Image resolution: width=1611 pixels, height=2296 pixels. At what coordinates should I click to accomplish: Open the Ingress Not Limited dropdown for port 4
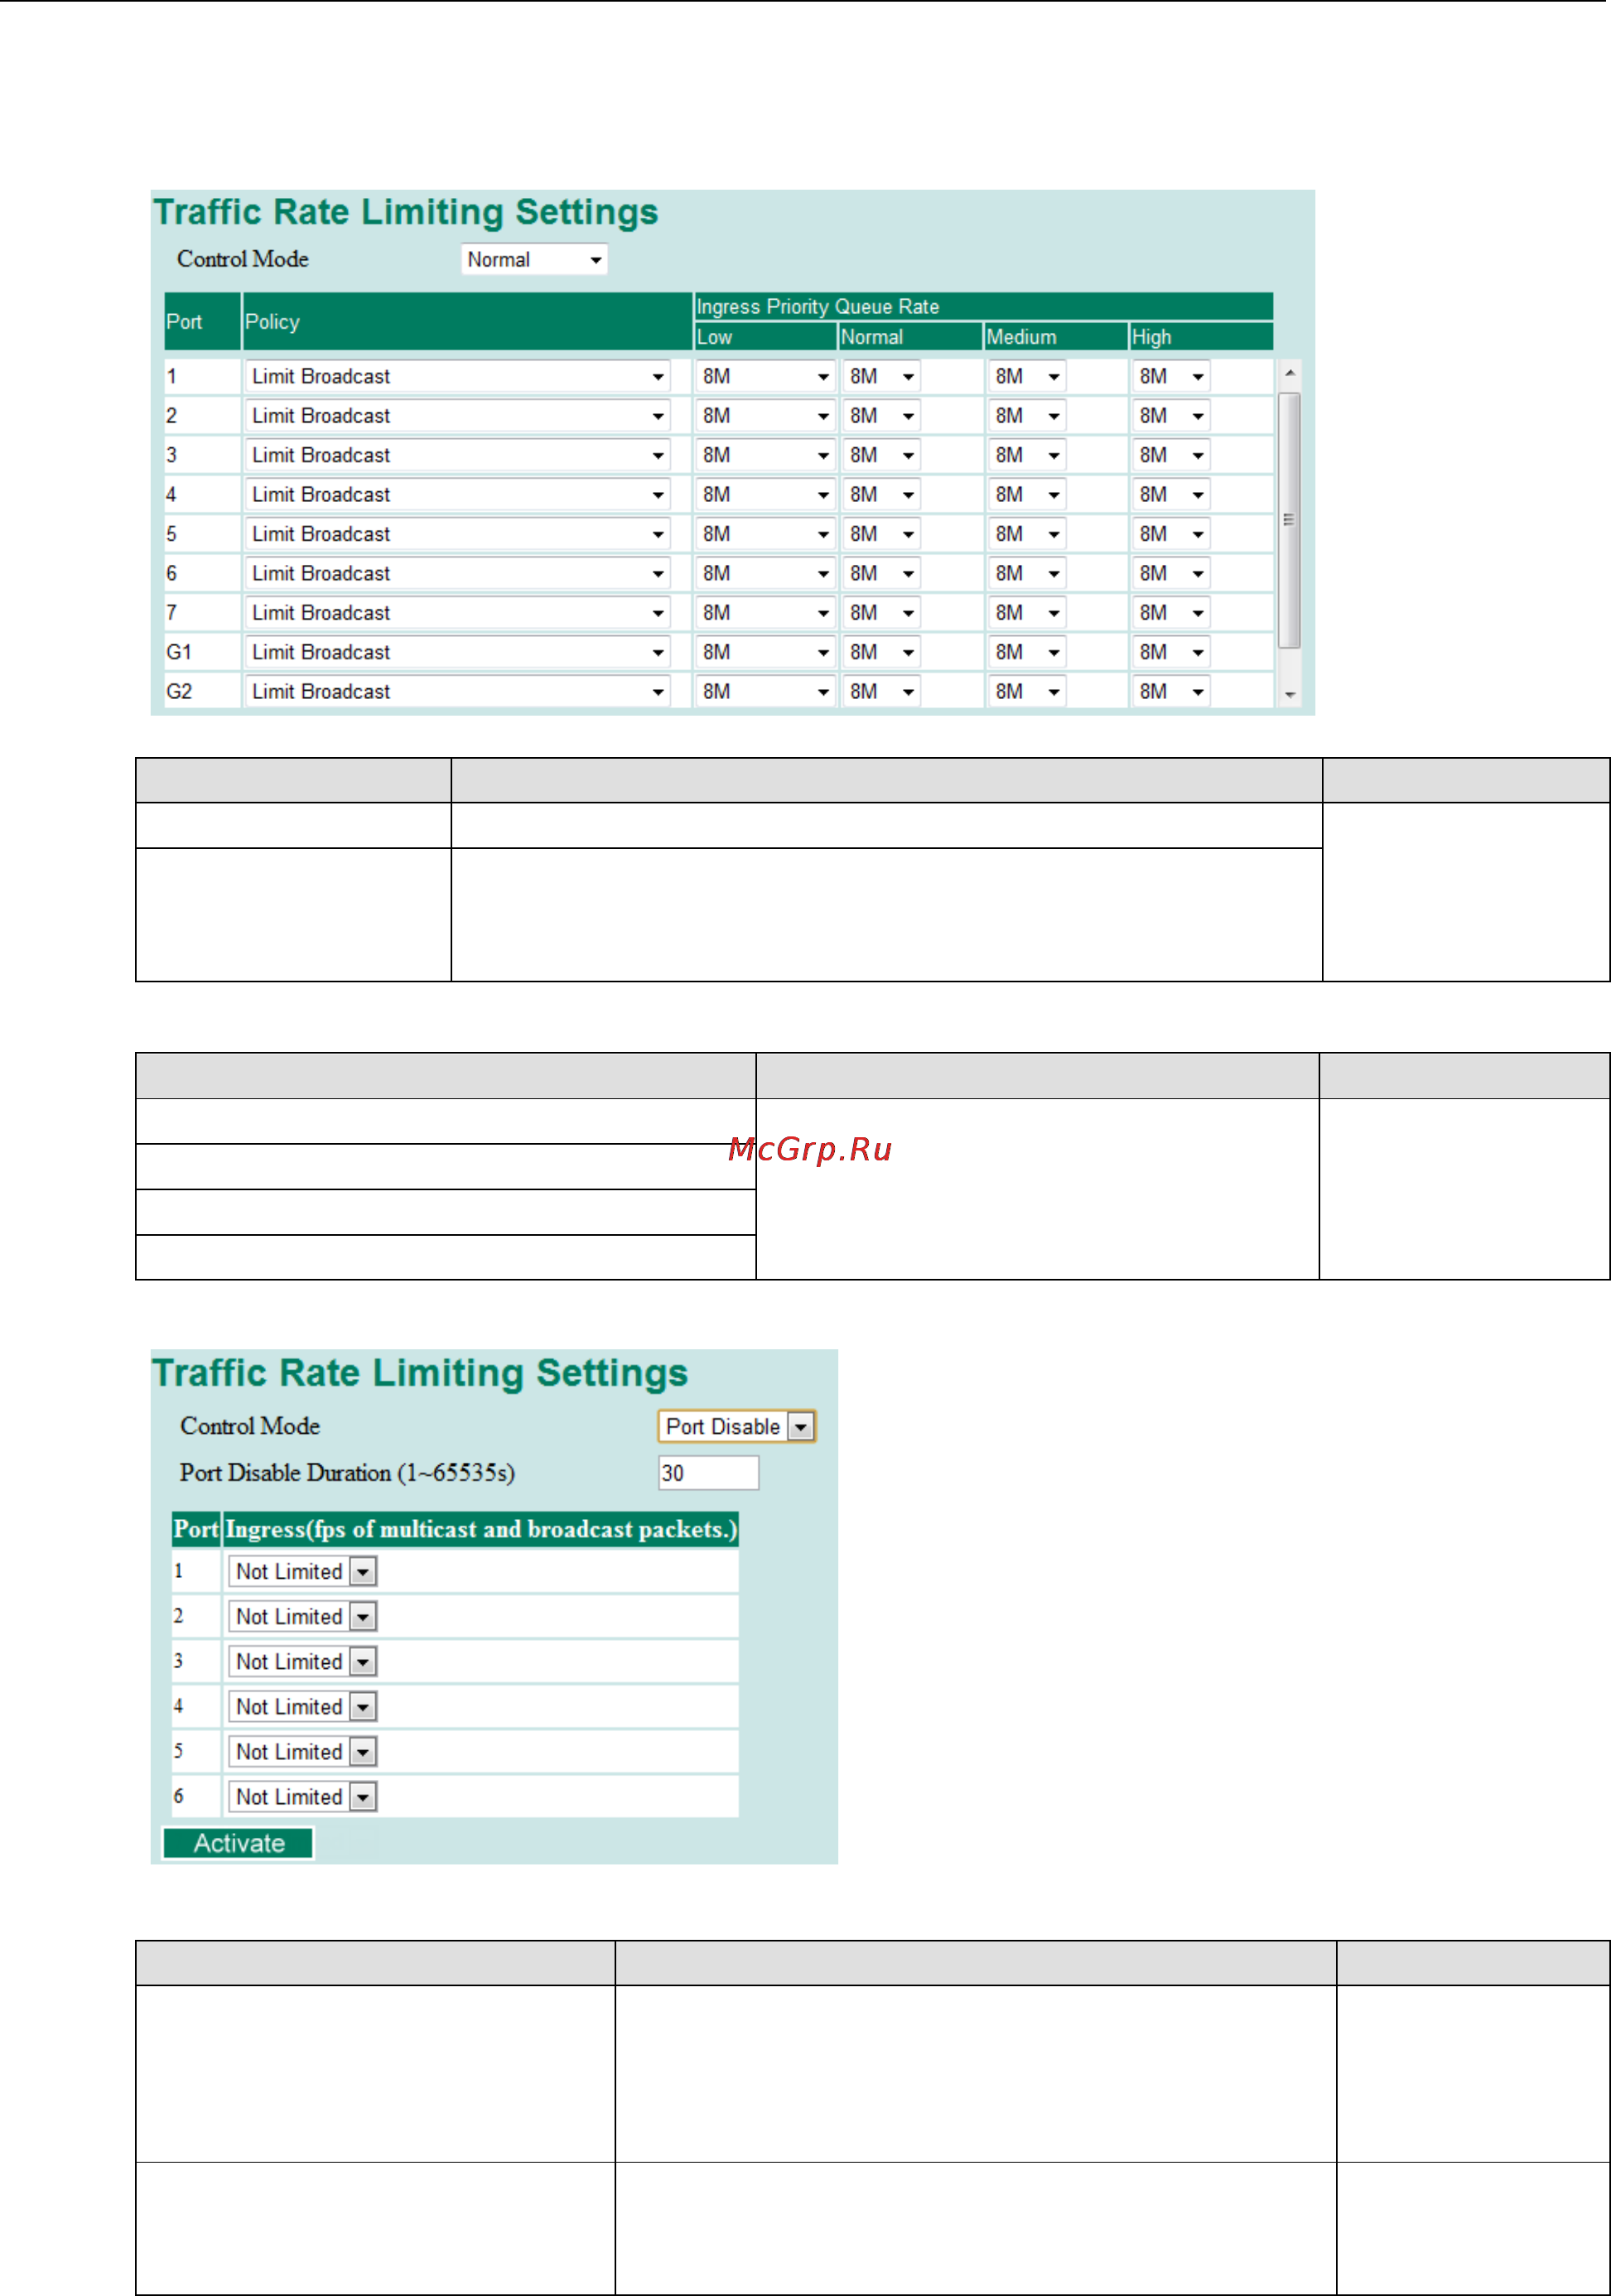click(302, 1708)
